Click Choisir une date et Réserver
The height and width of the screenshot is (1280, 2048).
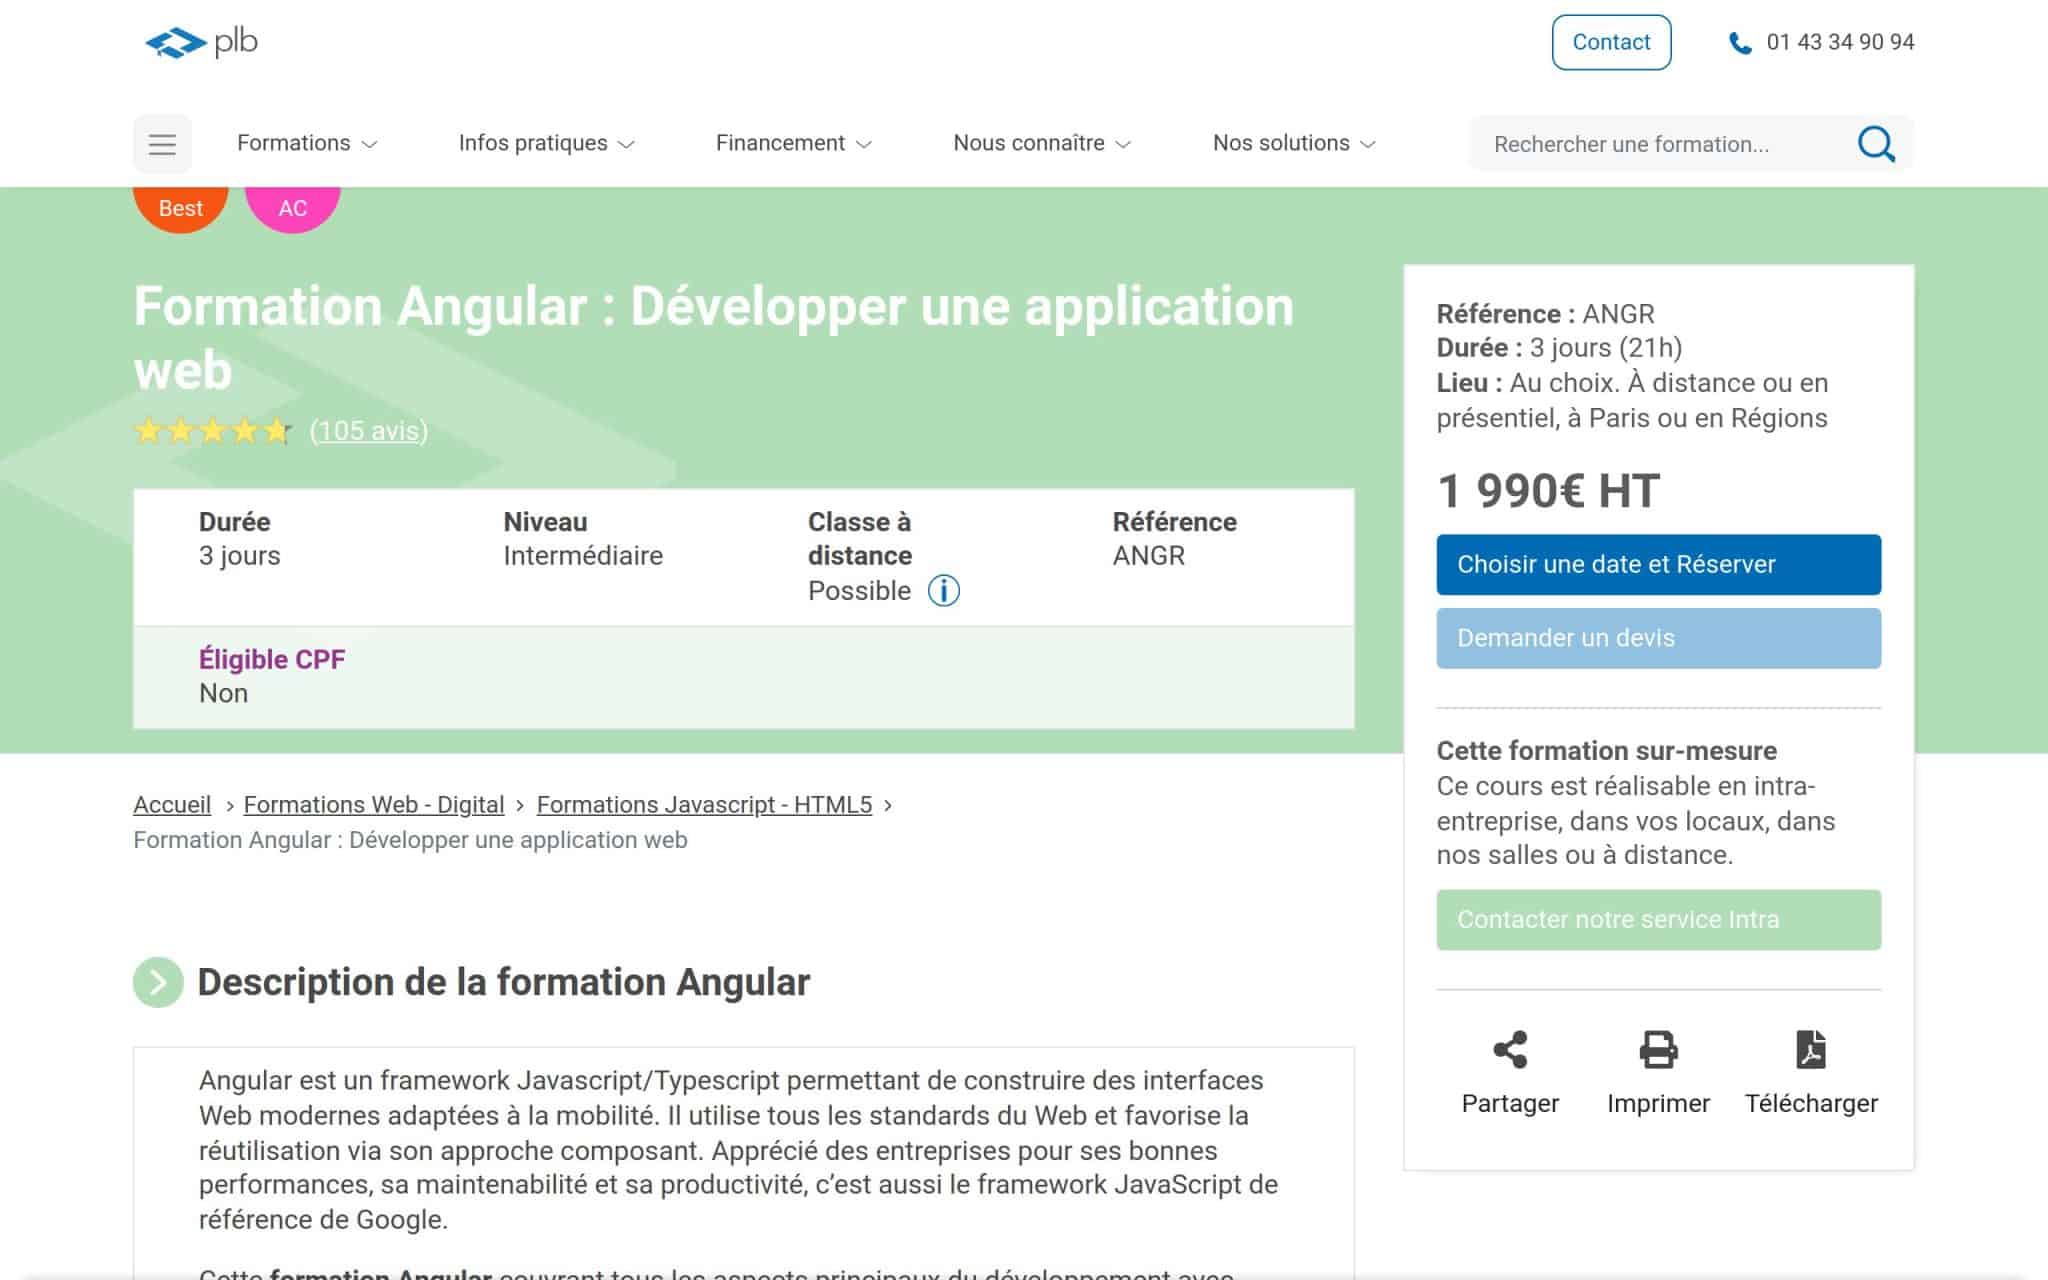(x=1658, y=565)
